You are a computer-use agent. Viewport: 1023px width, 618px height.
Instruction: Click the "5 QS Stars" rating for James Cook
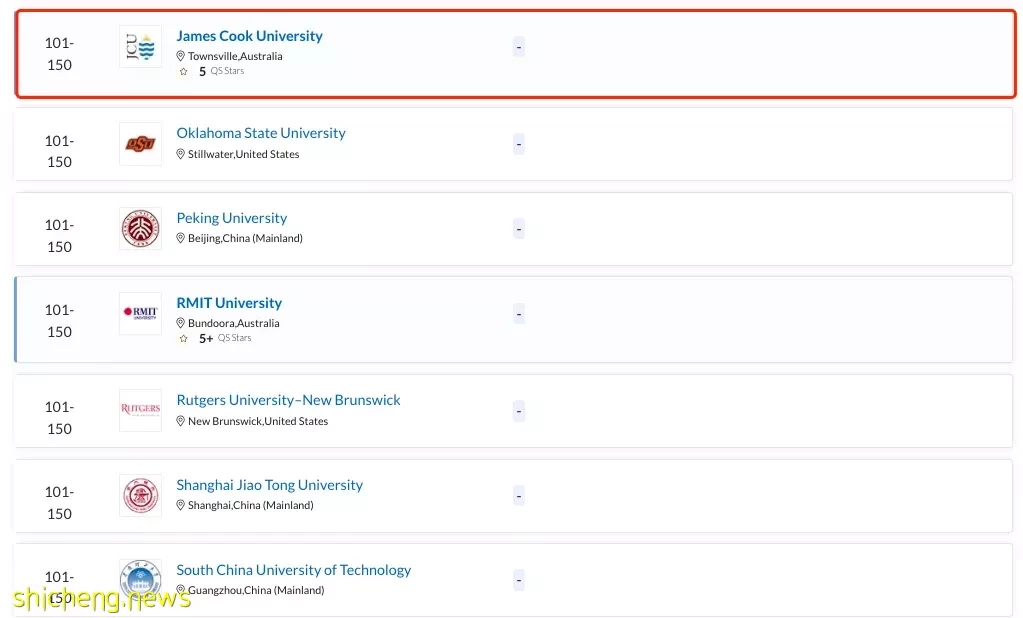(221, 71)
